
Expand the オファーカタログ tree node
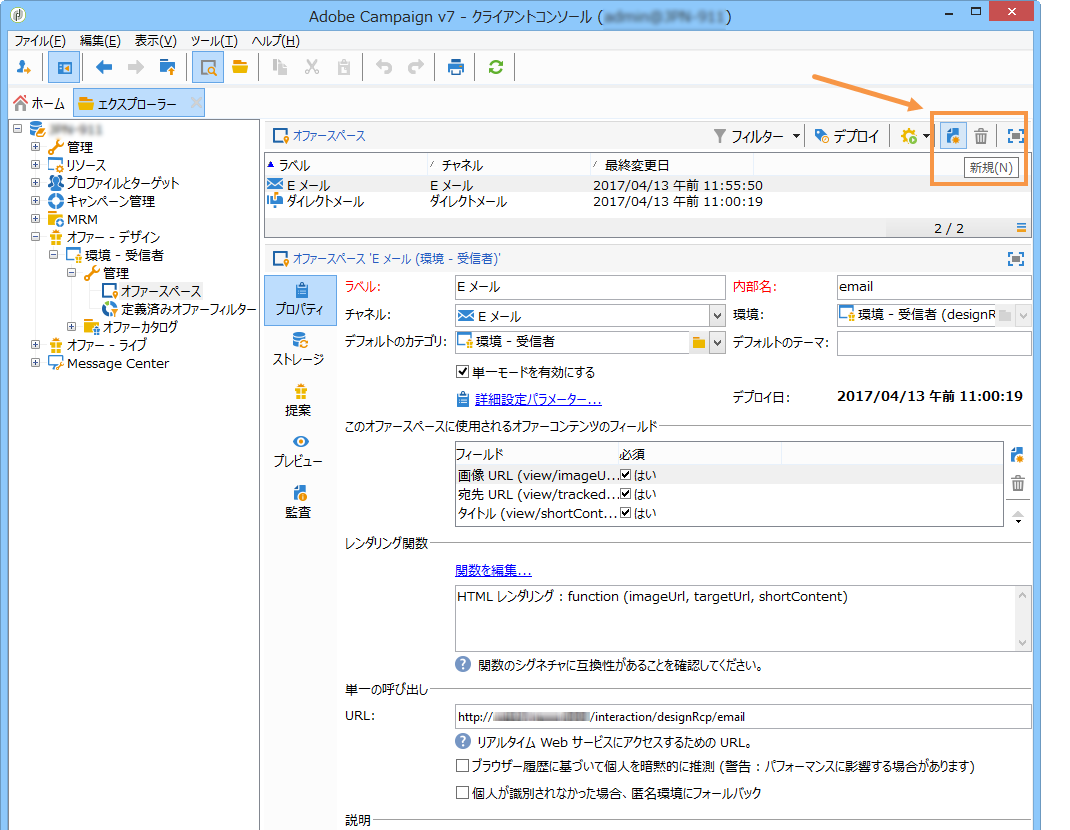click(x=71, y=326)
